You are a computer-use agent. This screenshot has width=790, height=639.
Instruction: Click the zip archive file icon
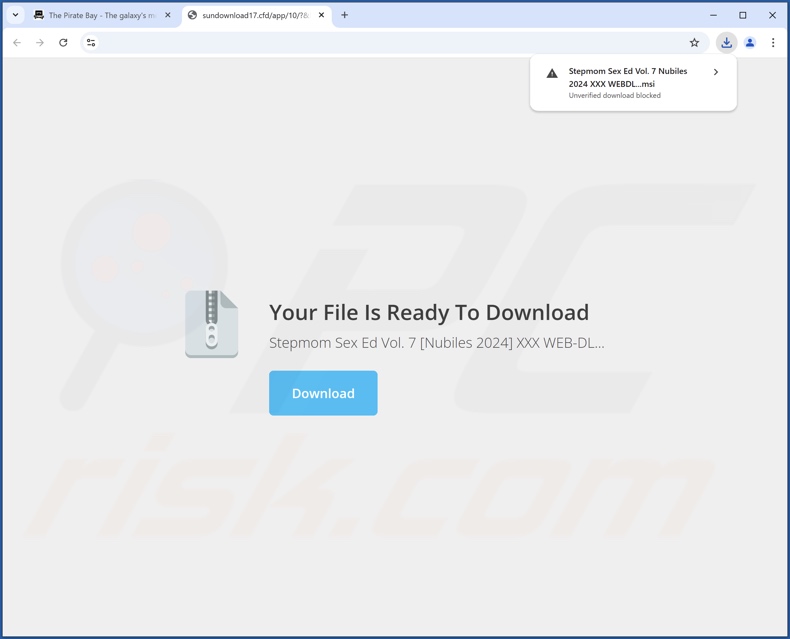(212, 324)
